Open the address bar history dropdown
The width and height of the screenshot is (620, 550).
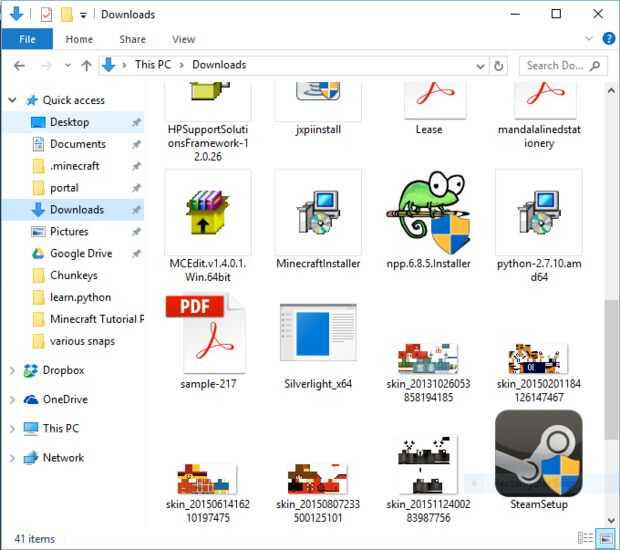[480, 66]
